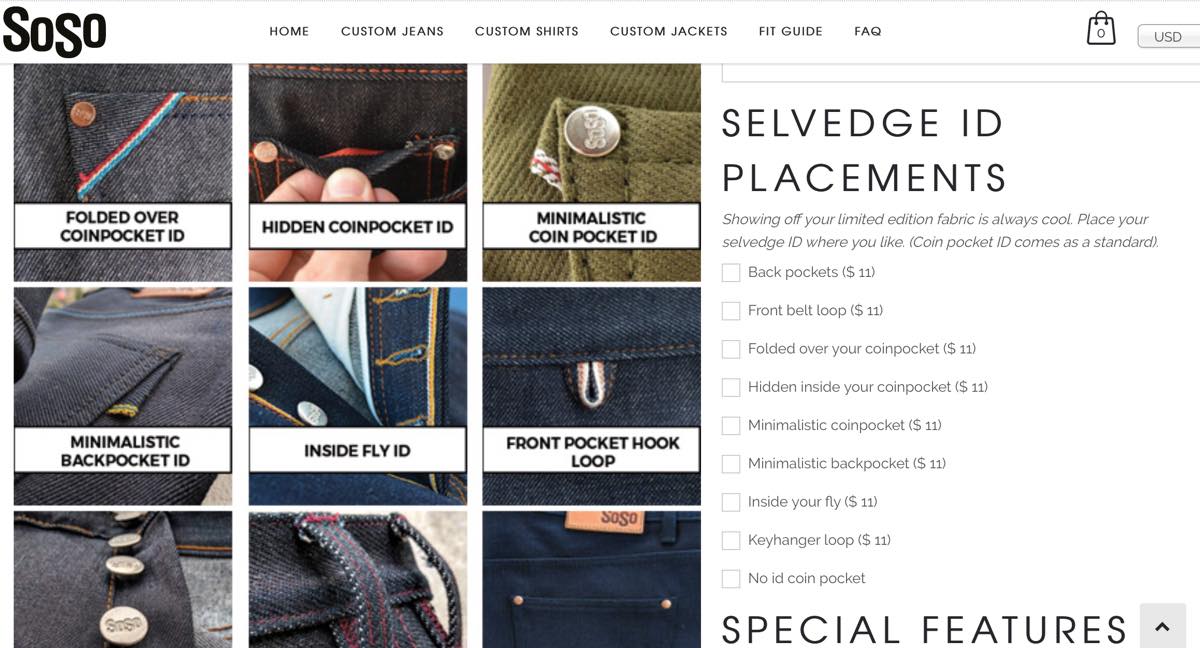Tick Folded over your coinpocket checkbox
The height and width of the screenshot is (648, 1200).
(731, 349)
